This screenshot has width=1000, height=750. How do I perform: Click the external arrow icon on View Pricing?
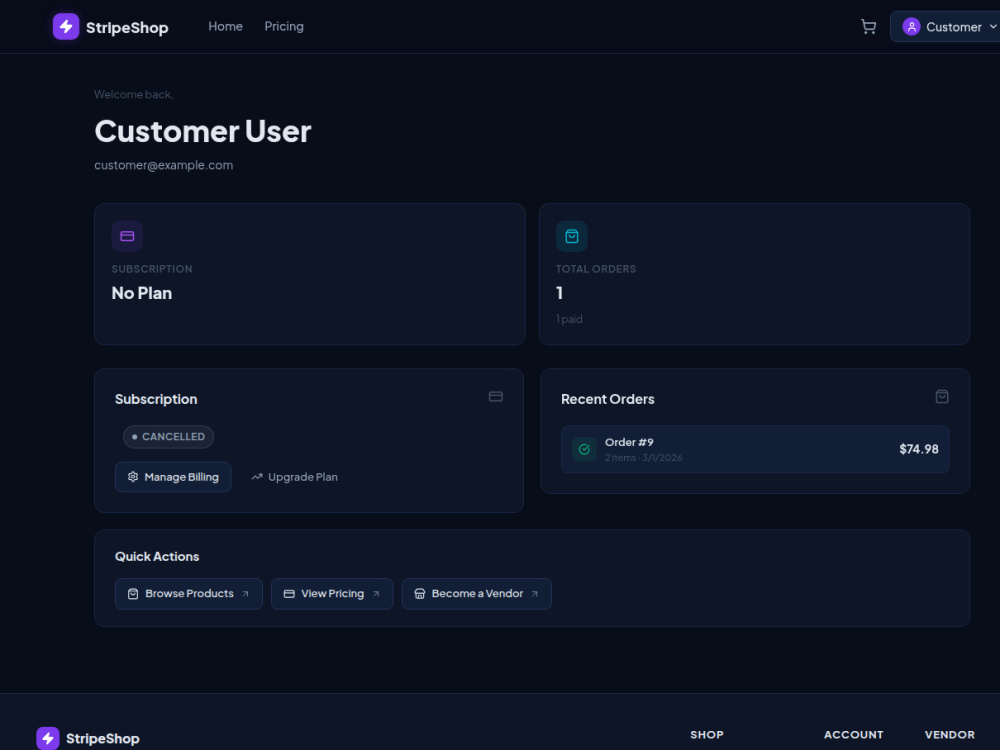376,594
